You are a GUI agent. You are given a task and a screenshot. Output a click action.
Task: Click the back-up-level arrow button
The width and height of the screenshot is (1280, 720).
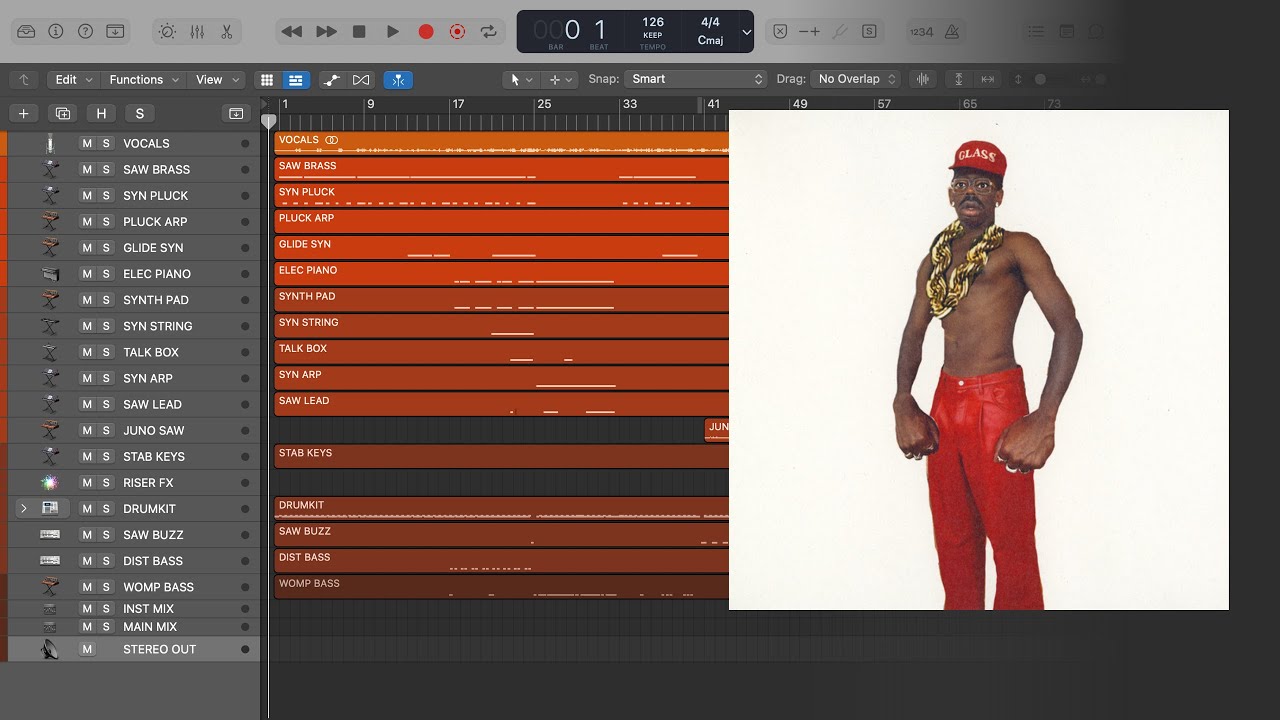[x=24, y=80]
